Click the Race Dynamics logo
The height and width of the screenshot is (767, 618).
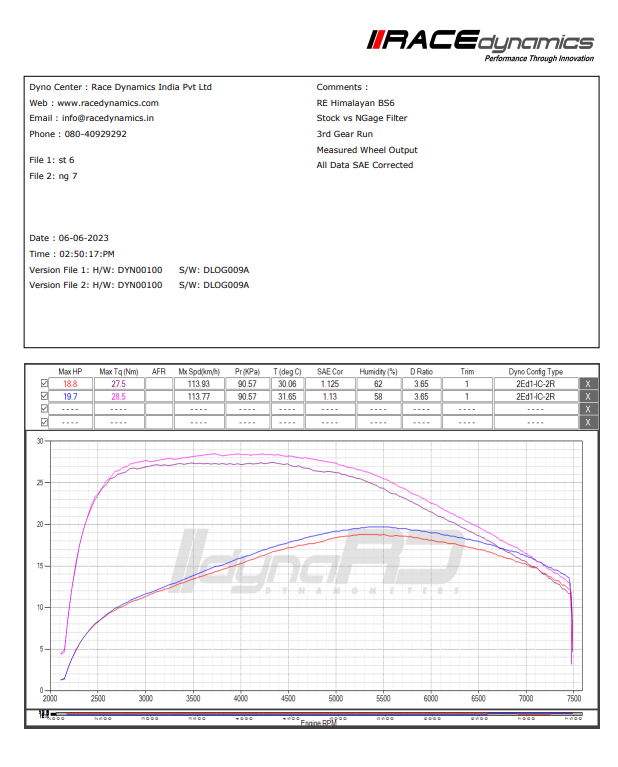pyautogui.click(x=480, y=44)
